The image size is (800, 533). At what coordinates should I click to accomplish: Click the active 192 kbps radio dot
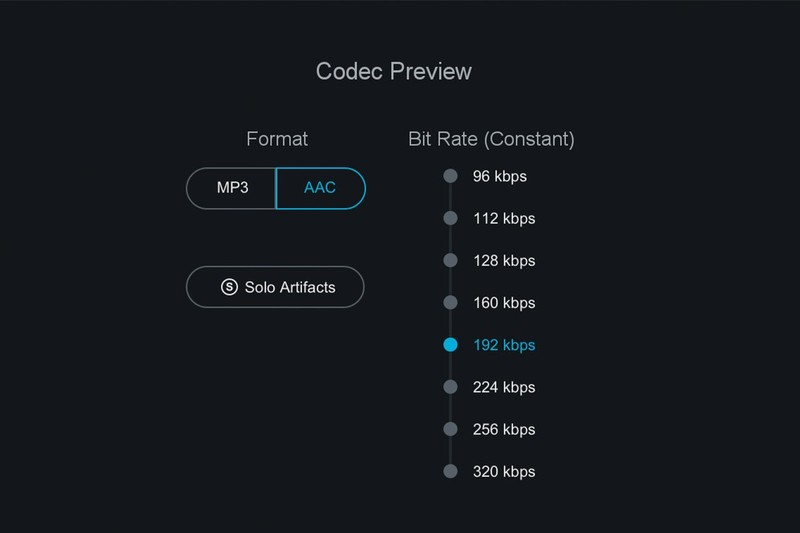click(x=450, y=345)
